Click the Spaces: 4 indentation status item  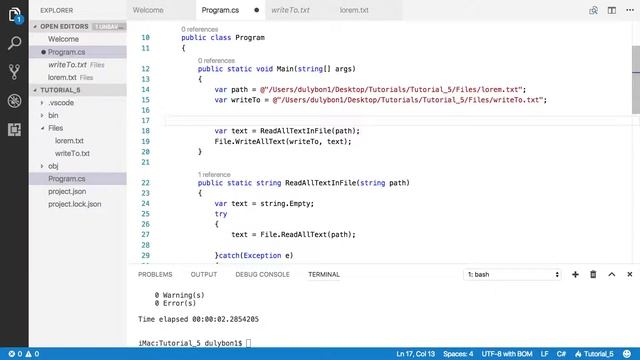coord(458,354)
